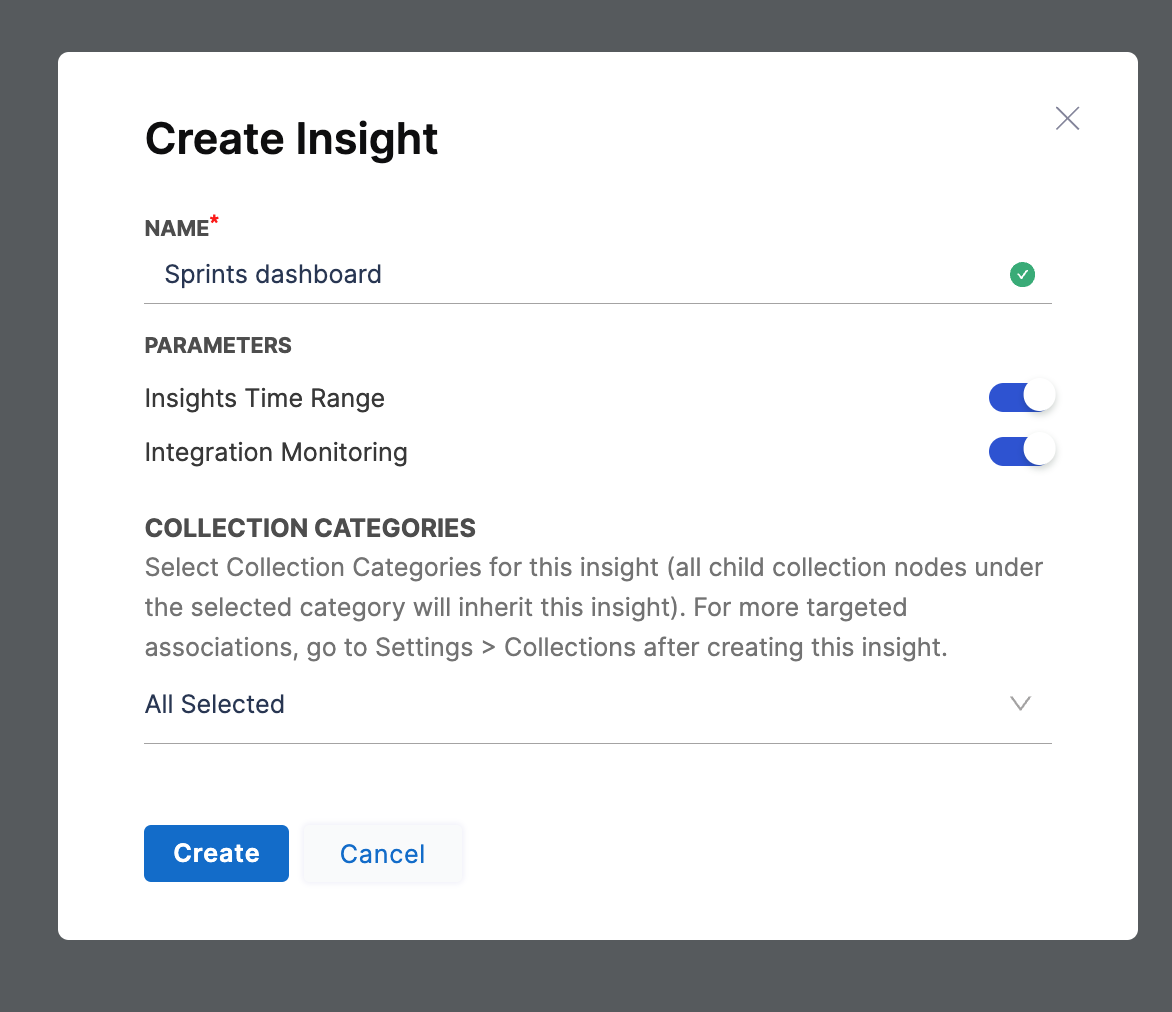1172x1012 pixels.
Task: Focus the Sprints dashboard name field
Action: coord(273,275)
